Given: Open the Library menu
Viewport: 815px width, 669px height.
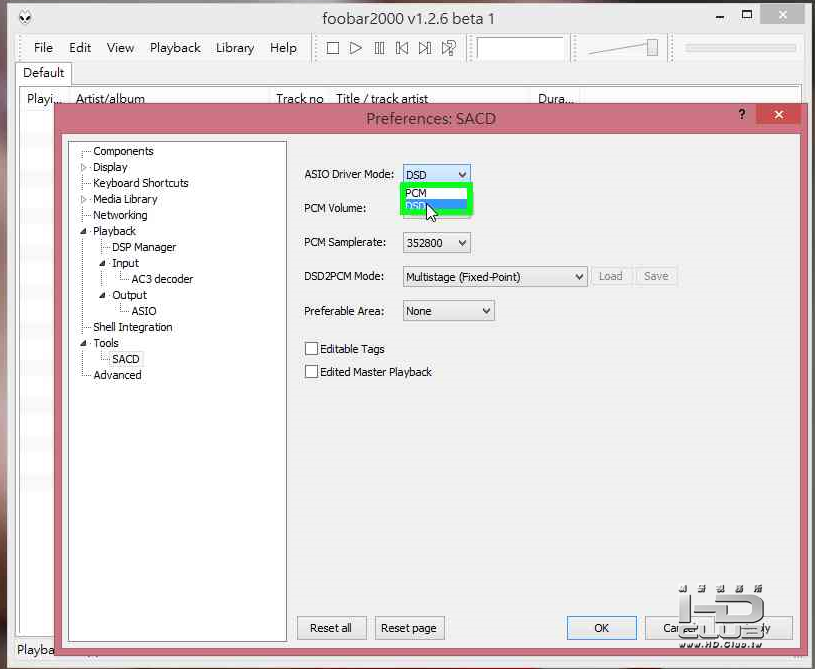Looking at the screenshot, I should 235,48.
